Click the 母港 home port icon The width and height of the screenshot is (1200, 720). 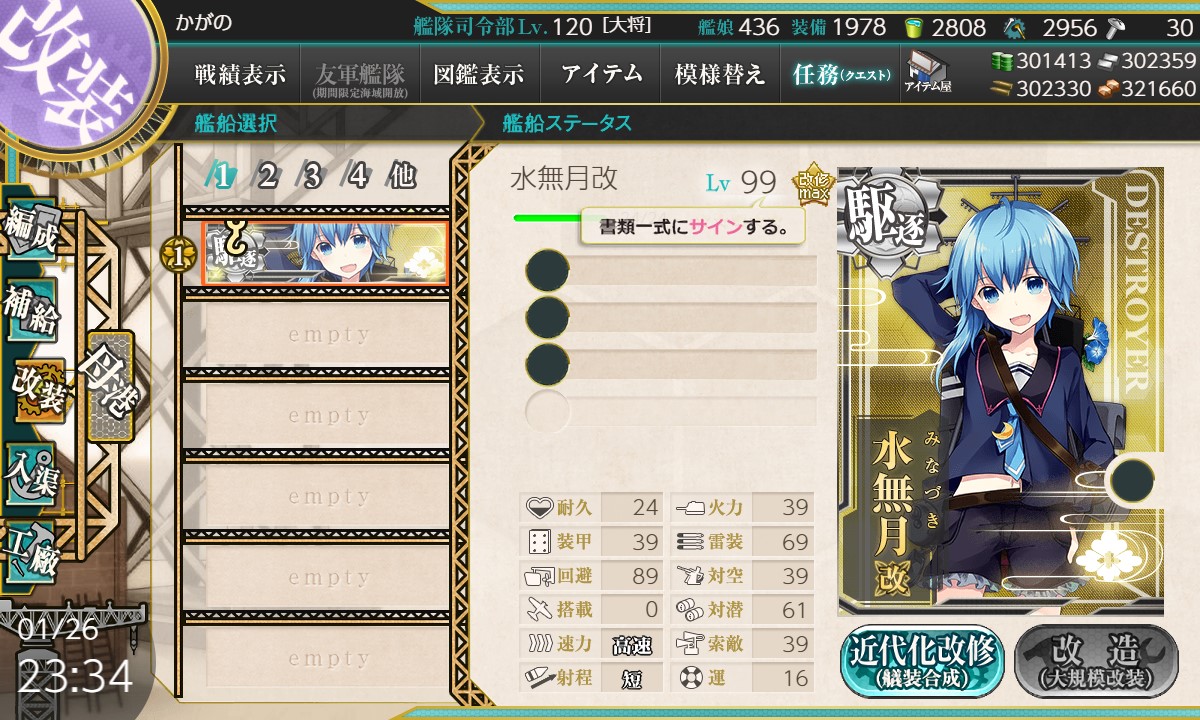click(110, 385)
